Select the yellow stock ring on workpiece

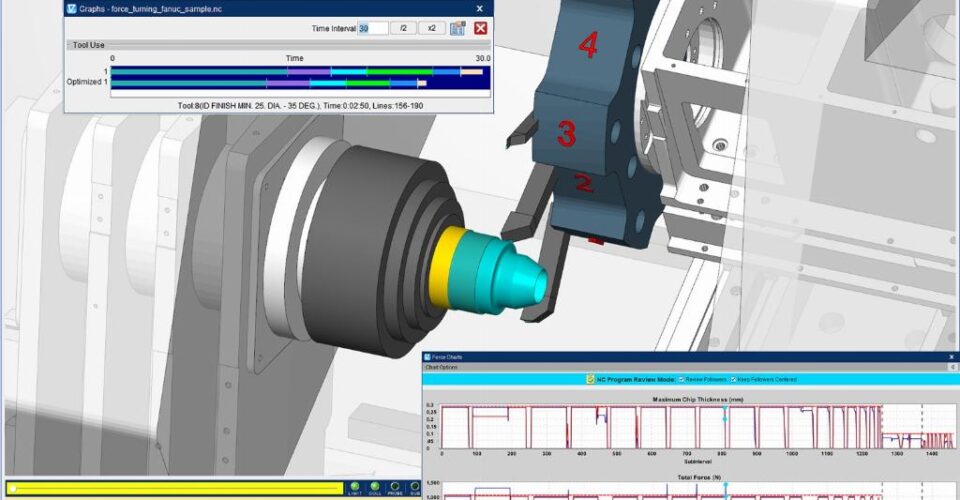pyautogui.click(x=446, y=267)
